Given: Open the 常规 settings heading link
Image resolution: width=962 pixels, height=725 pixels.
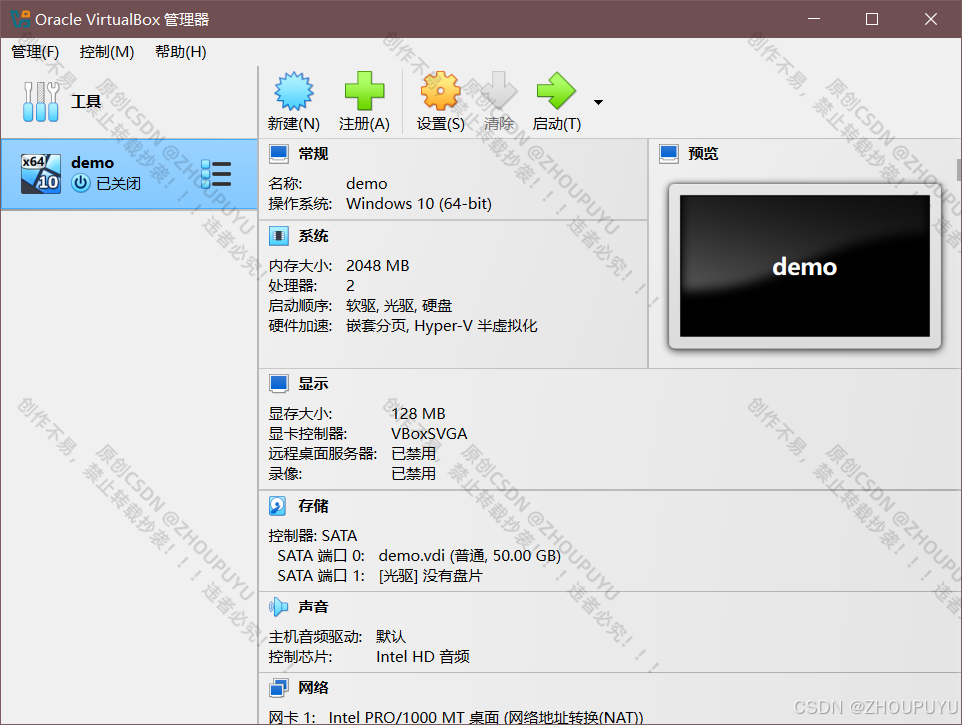Looking at the screenshot, I should (x=314, y=154).
